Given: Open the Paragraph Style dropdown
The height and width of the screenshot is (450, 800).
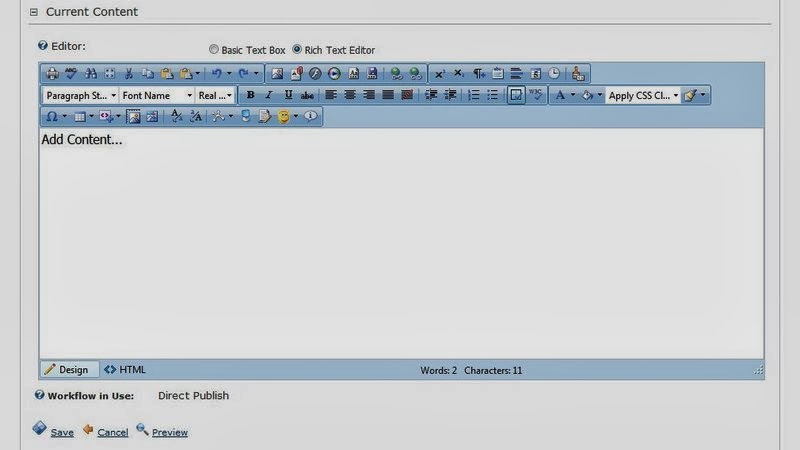Looking at the screenshot, I should (80, 95).
